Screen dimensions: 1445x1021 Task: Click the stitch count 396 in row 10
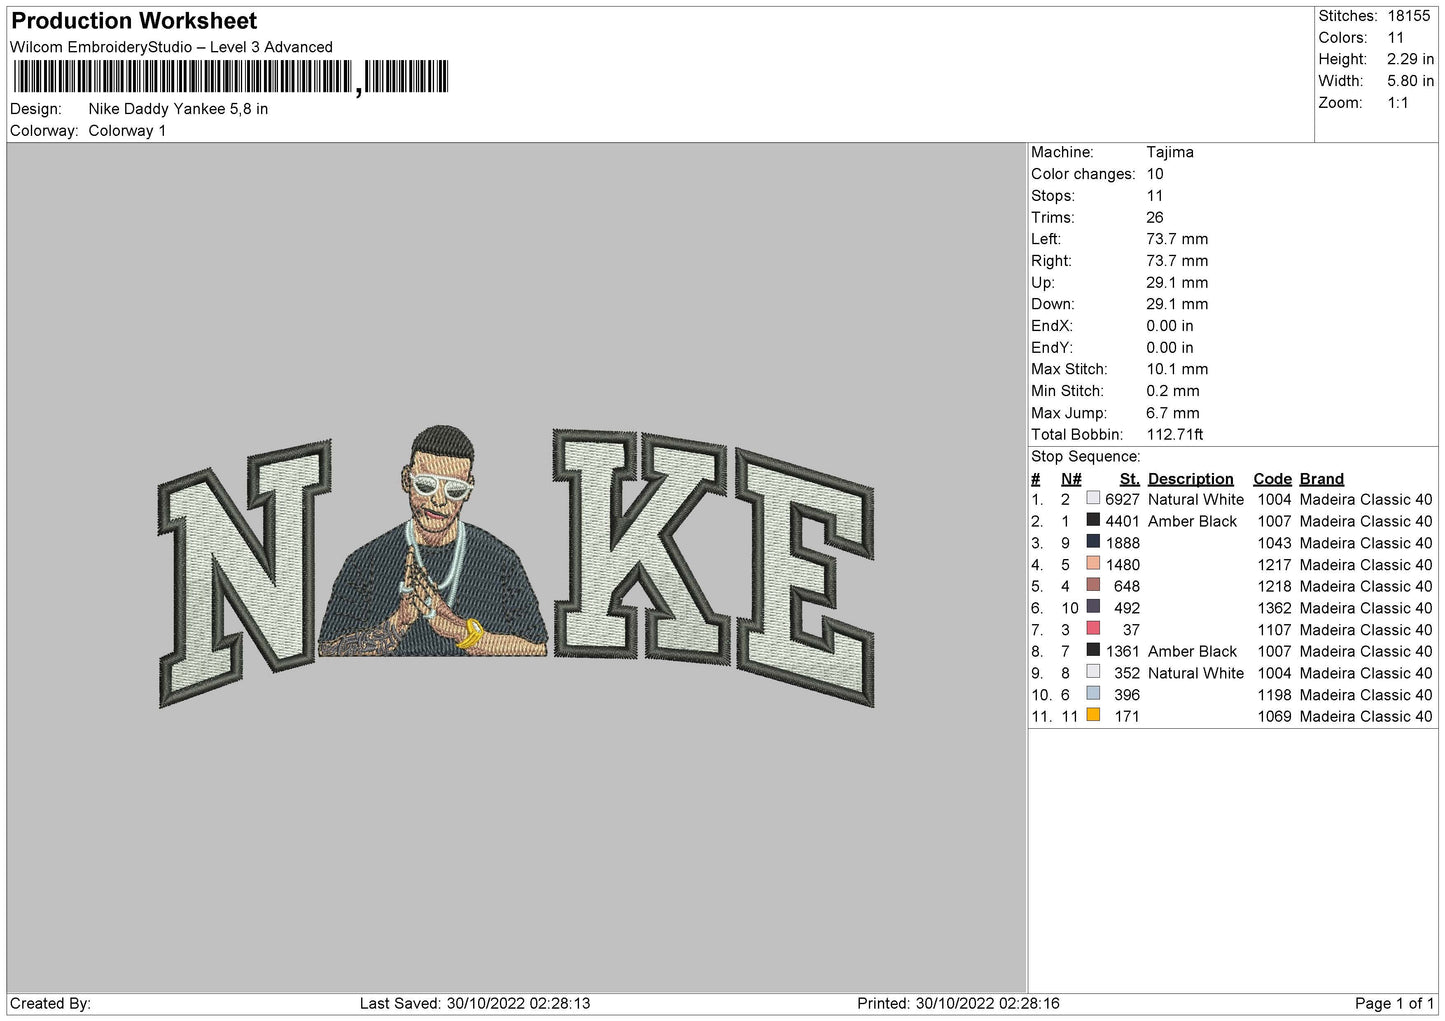click(1127, 695)
